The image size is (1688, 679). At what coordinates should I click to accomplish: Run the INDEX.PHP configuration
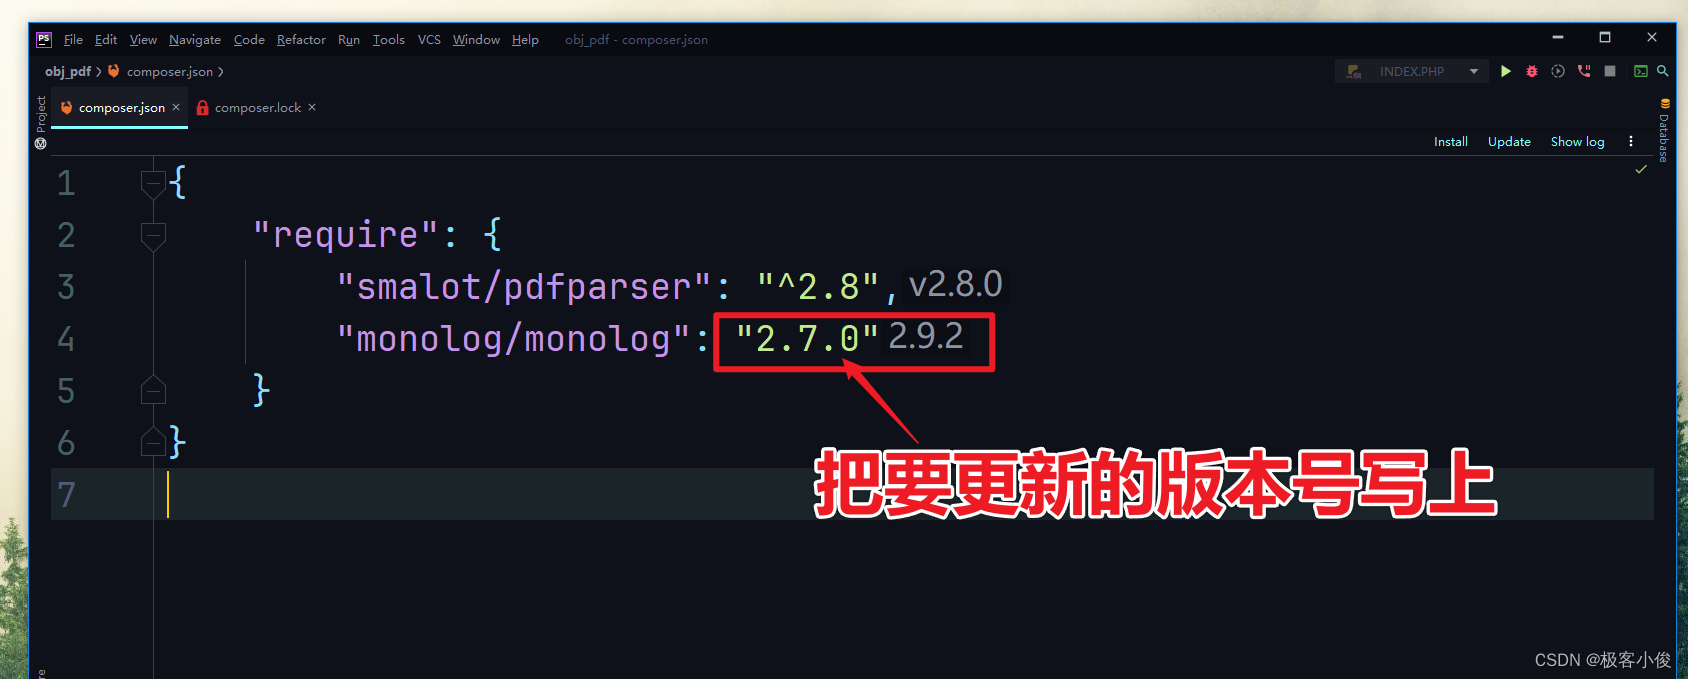pos(1505,71)
